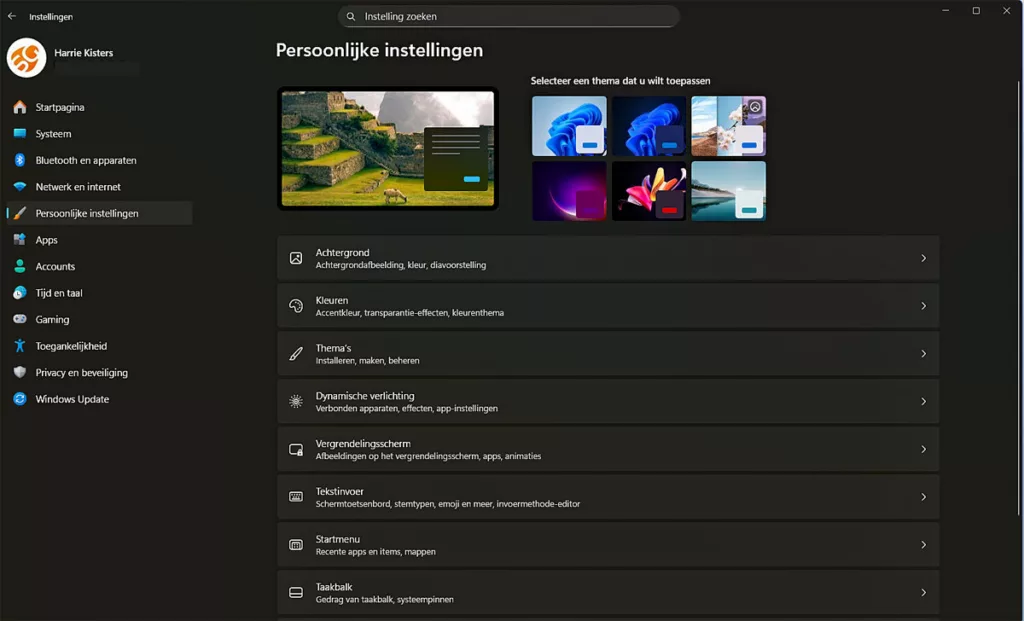
Task: Open Windows Update from the sidebar
Action: coord(70,399)
